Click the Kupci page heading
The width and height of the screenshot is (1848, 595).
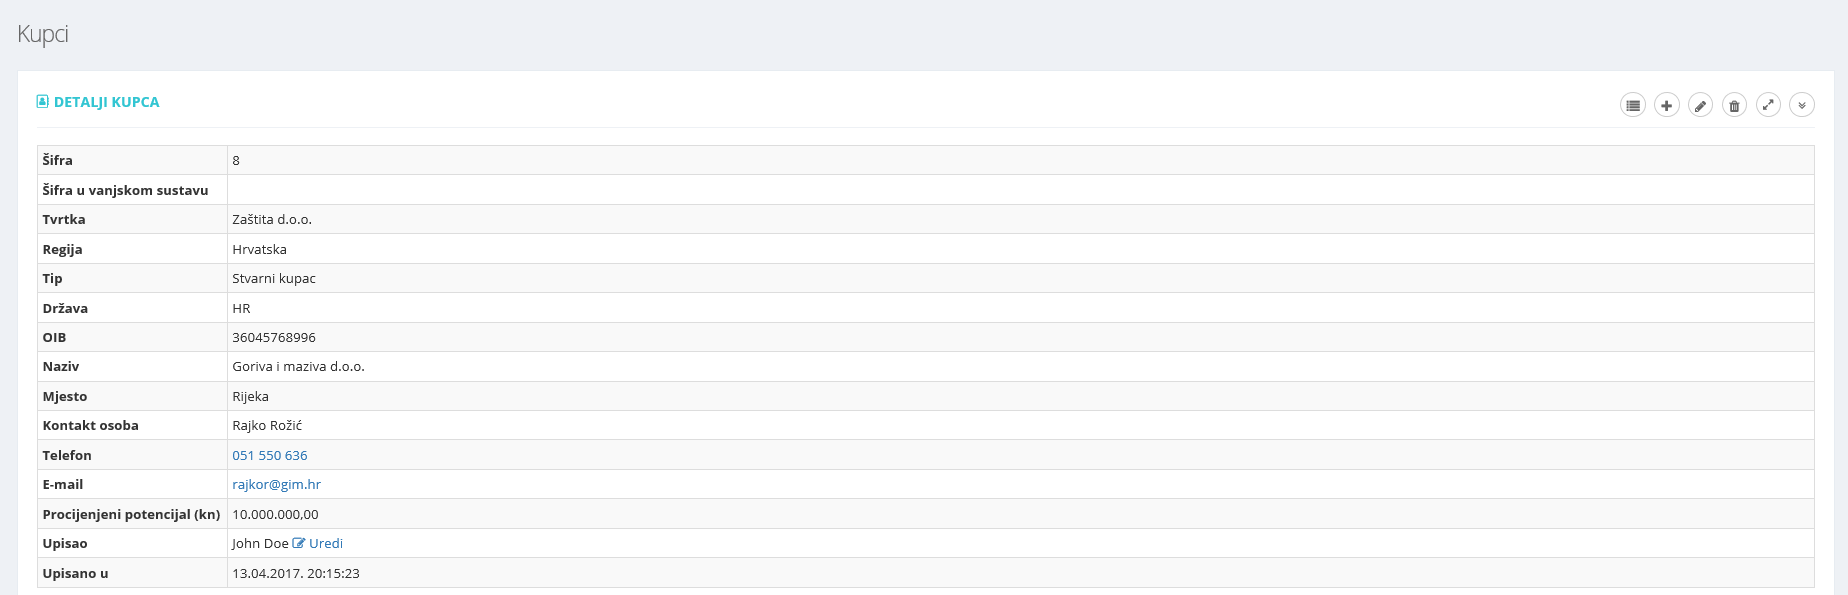click(43, 34)
